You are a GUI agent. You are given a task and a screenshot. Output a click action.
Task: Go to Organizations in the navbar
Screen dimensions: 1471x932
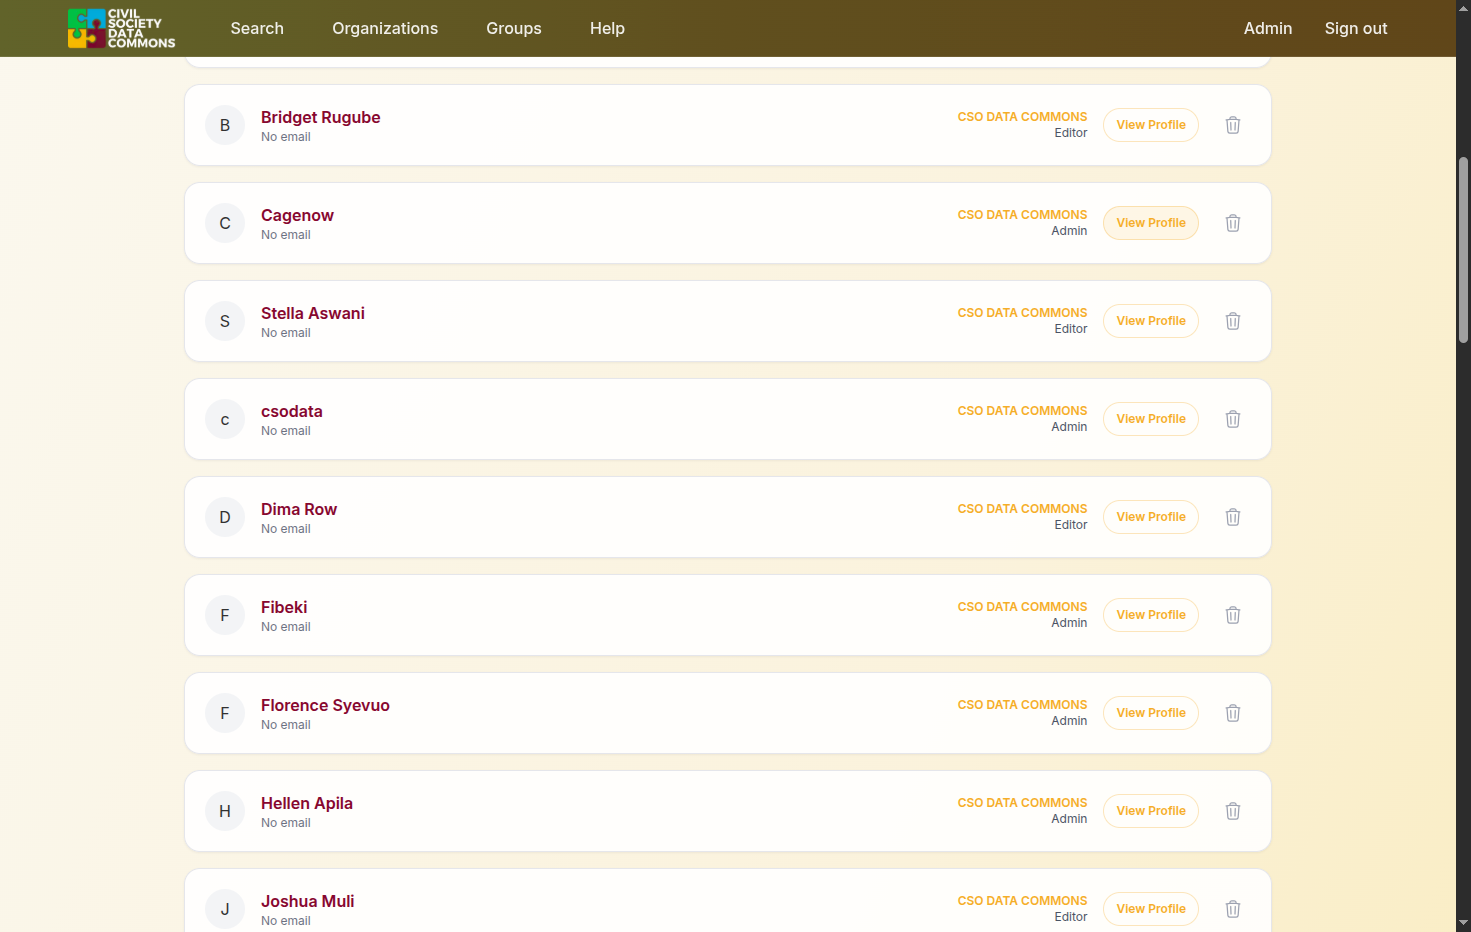[x=385, y=28]
